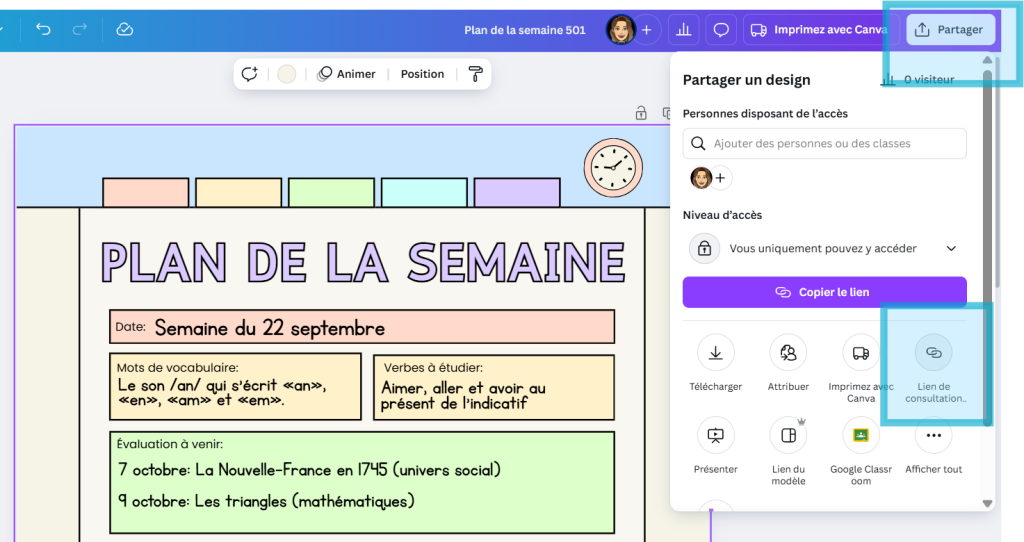The image size is (1024, 542).
Task: Click owner avatar in share panel
Action: [701, 178]
